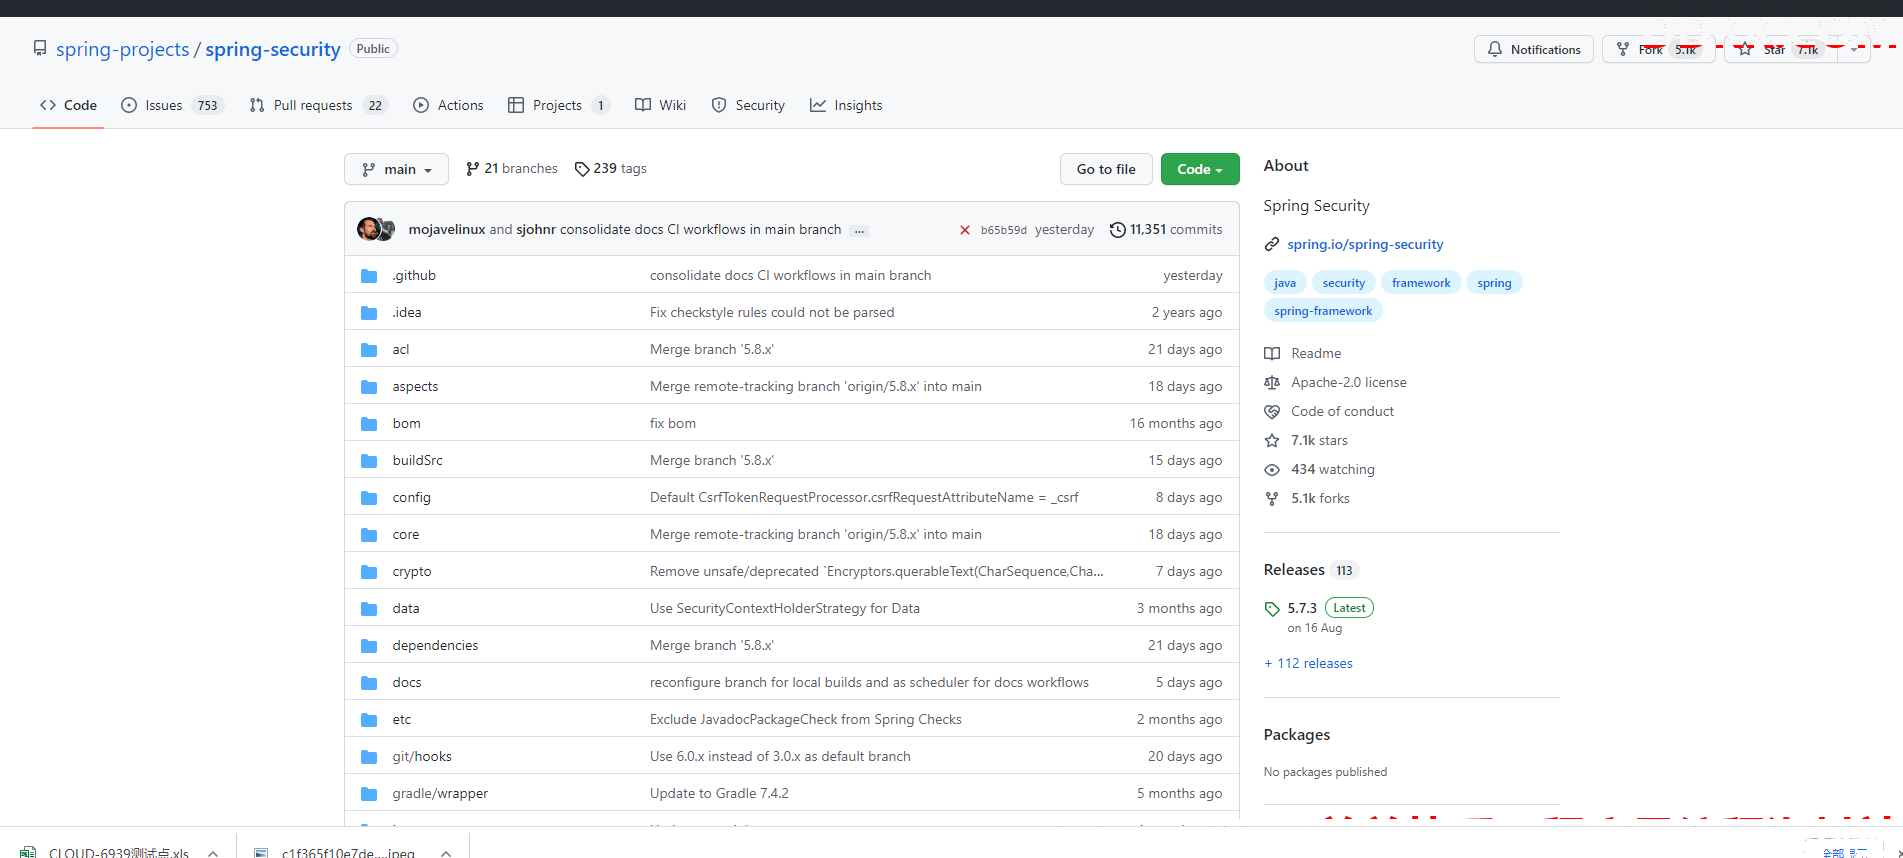The width and height of the screenshot is (1903, 858).
Task: Select the Code tab
Action: (x=68, y=105)
